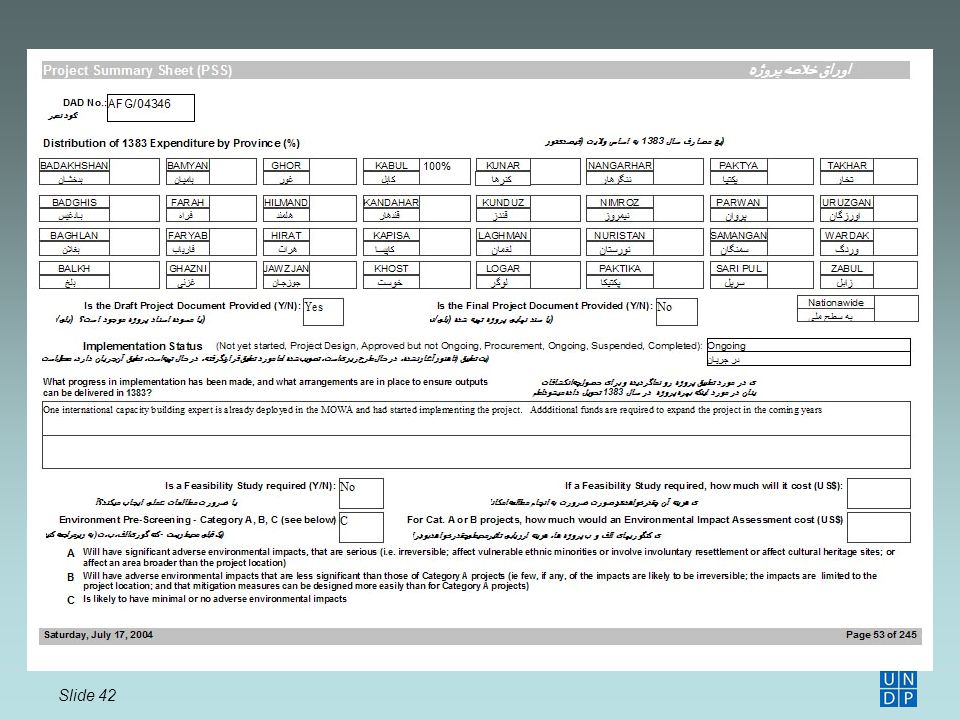Click the SARI PUL province label
The height and width of the screenshot is (720, 960).
click(x=738, y=268)
